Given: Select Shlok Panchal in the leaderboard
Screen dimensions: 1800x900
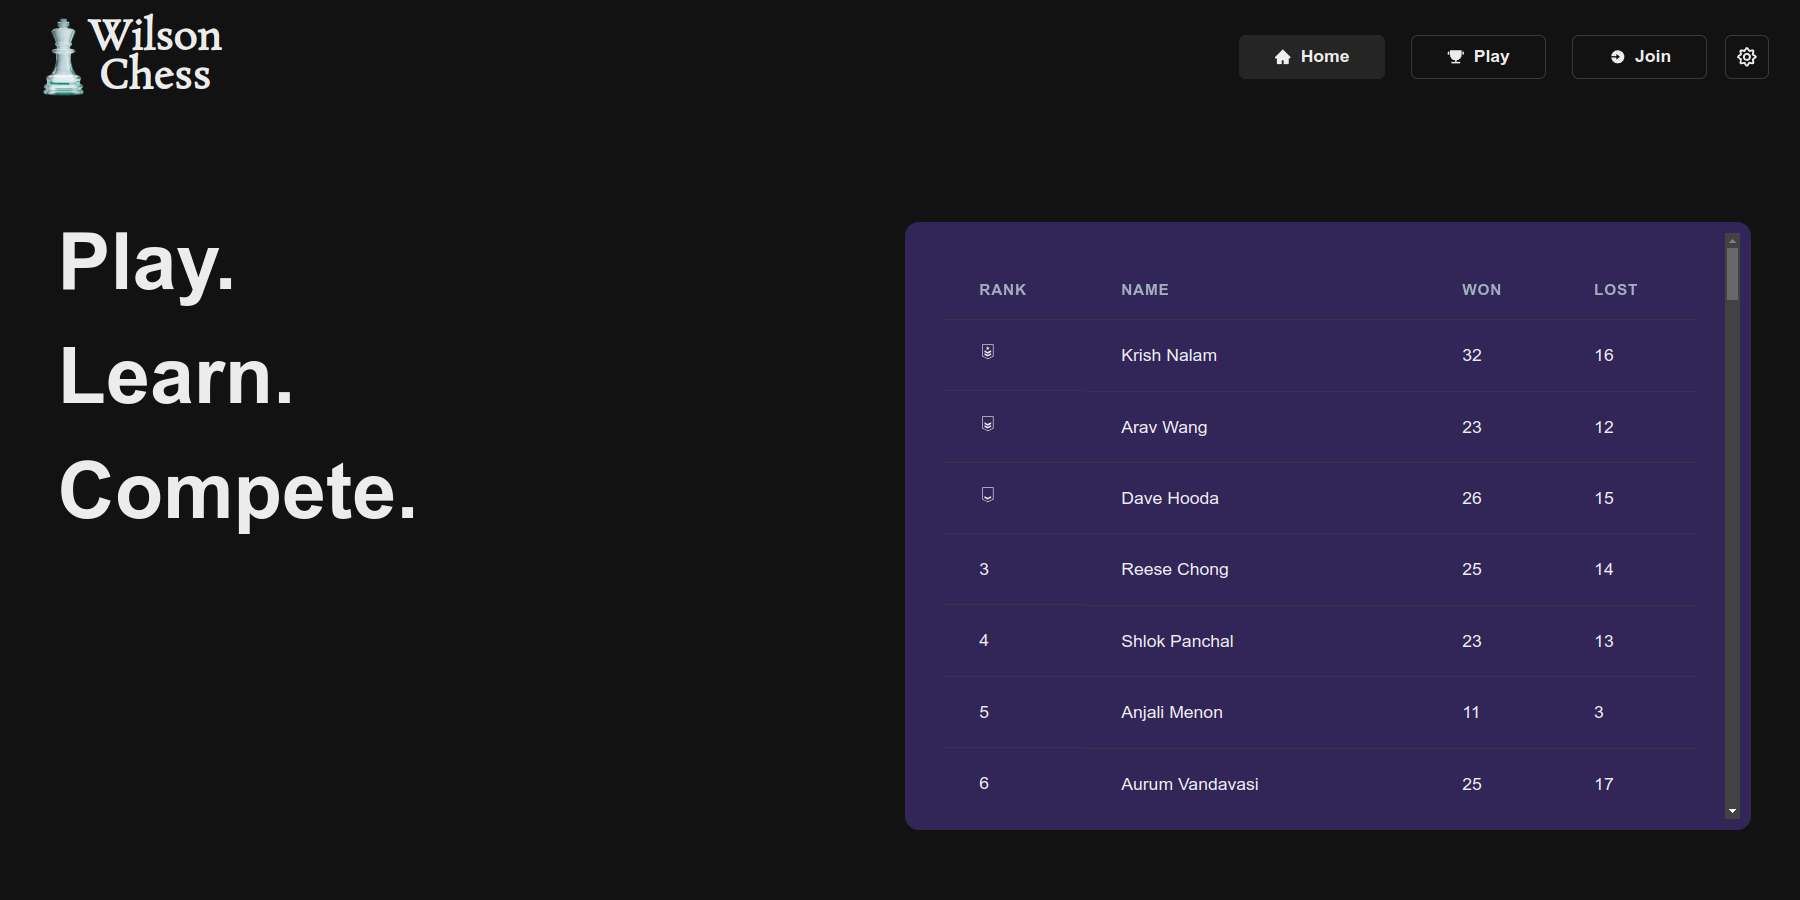Looking at the screenshot, I should [1176, 641].
